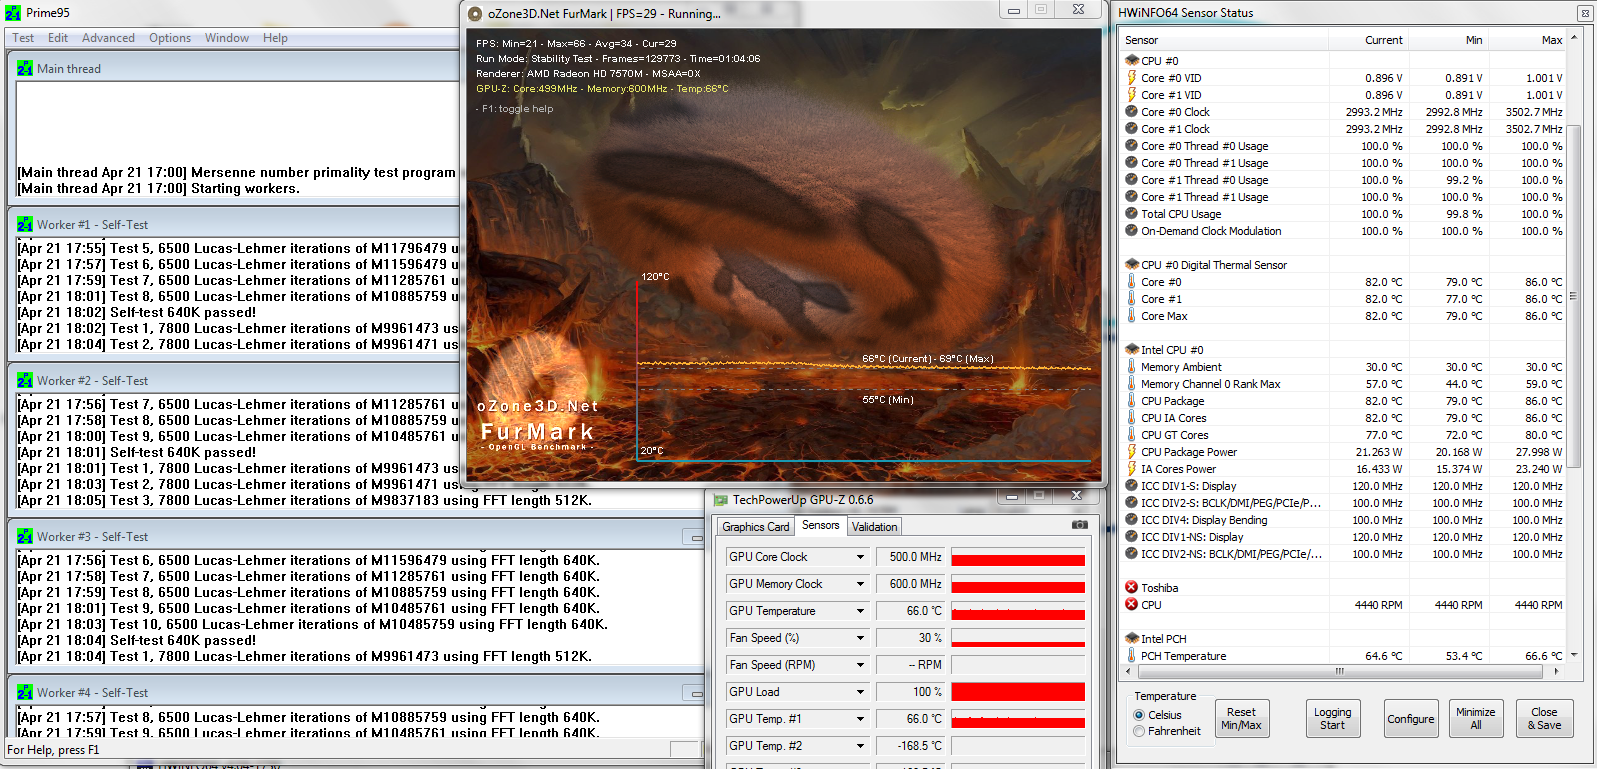Click the Memory Ambient thermometer icon
This screenshot has height=769, width=1597.
[1132, 366]
